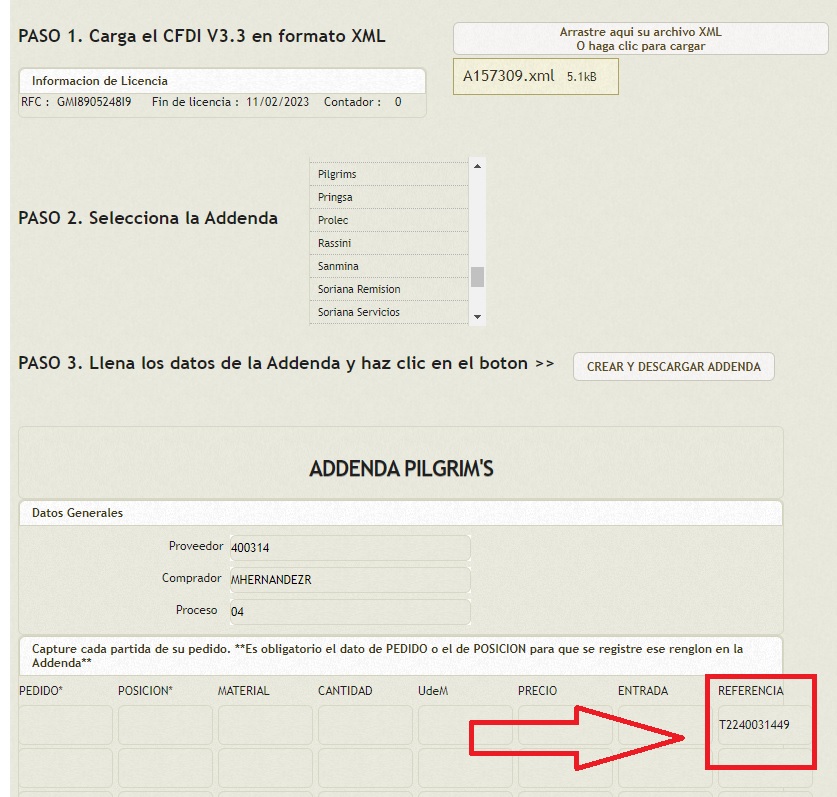This screenshot has width=837, height=797.
Task: Click first row UdeM input field
Action: (x=465, y=725)
